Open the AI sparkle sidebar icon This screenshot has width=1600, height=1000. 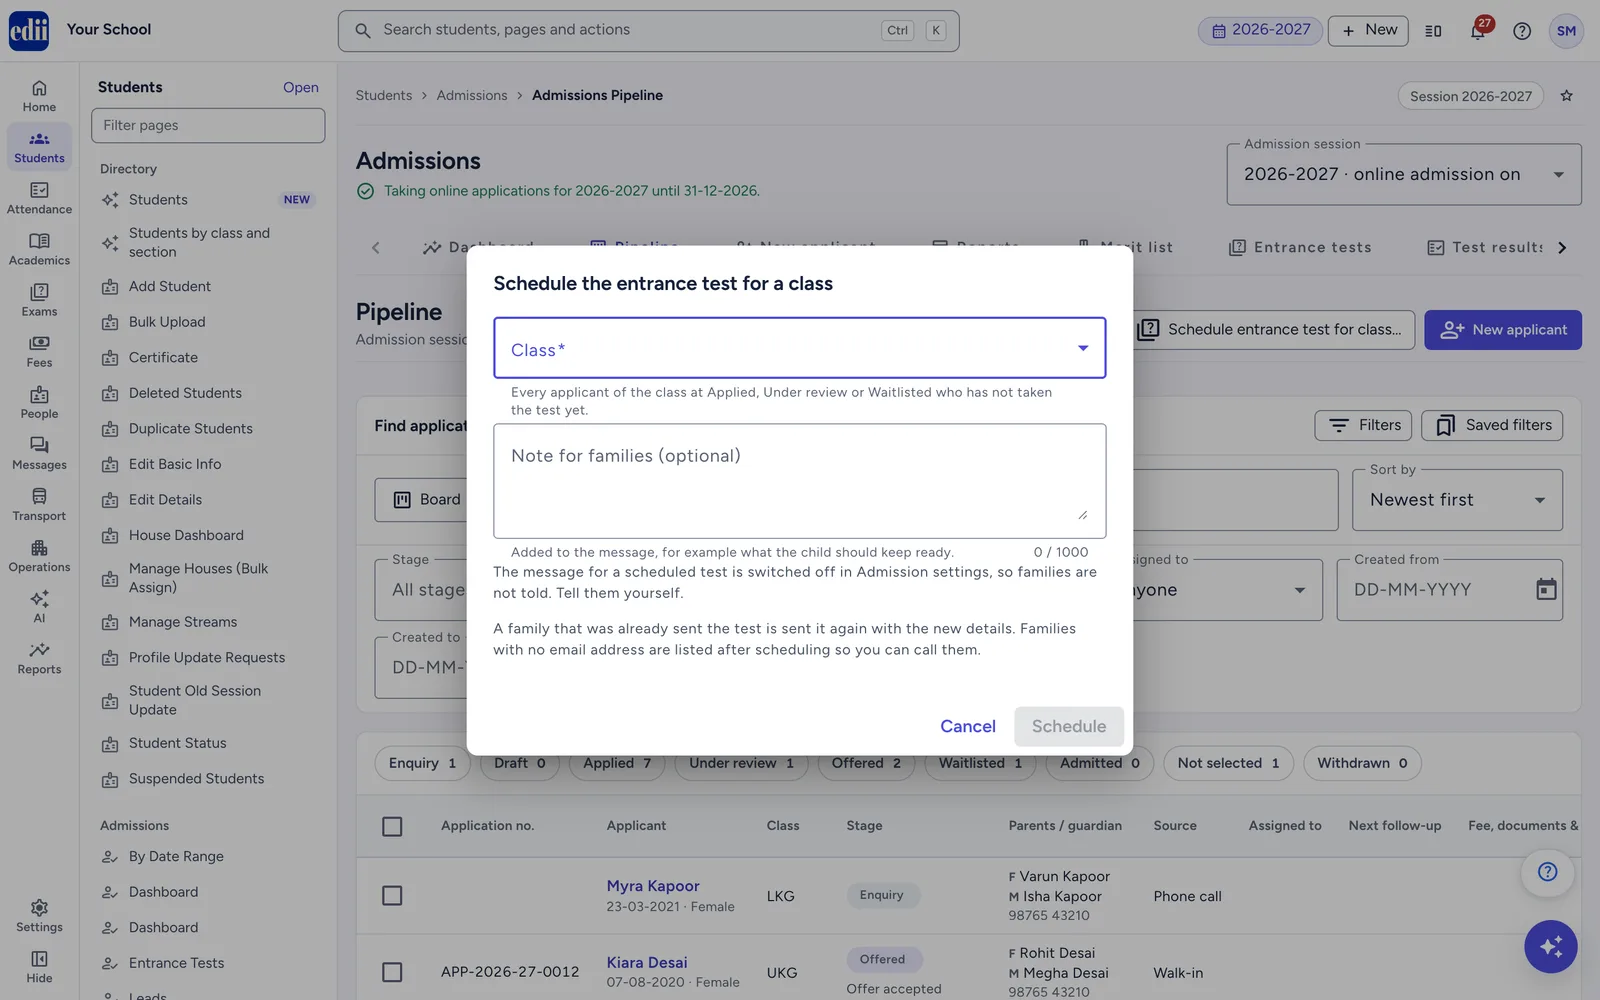39,606
